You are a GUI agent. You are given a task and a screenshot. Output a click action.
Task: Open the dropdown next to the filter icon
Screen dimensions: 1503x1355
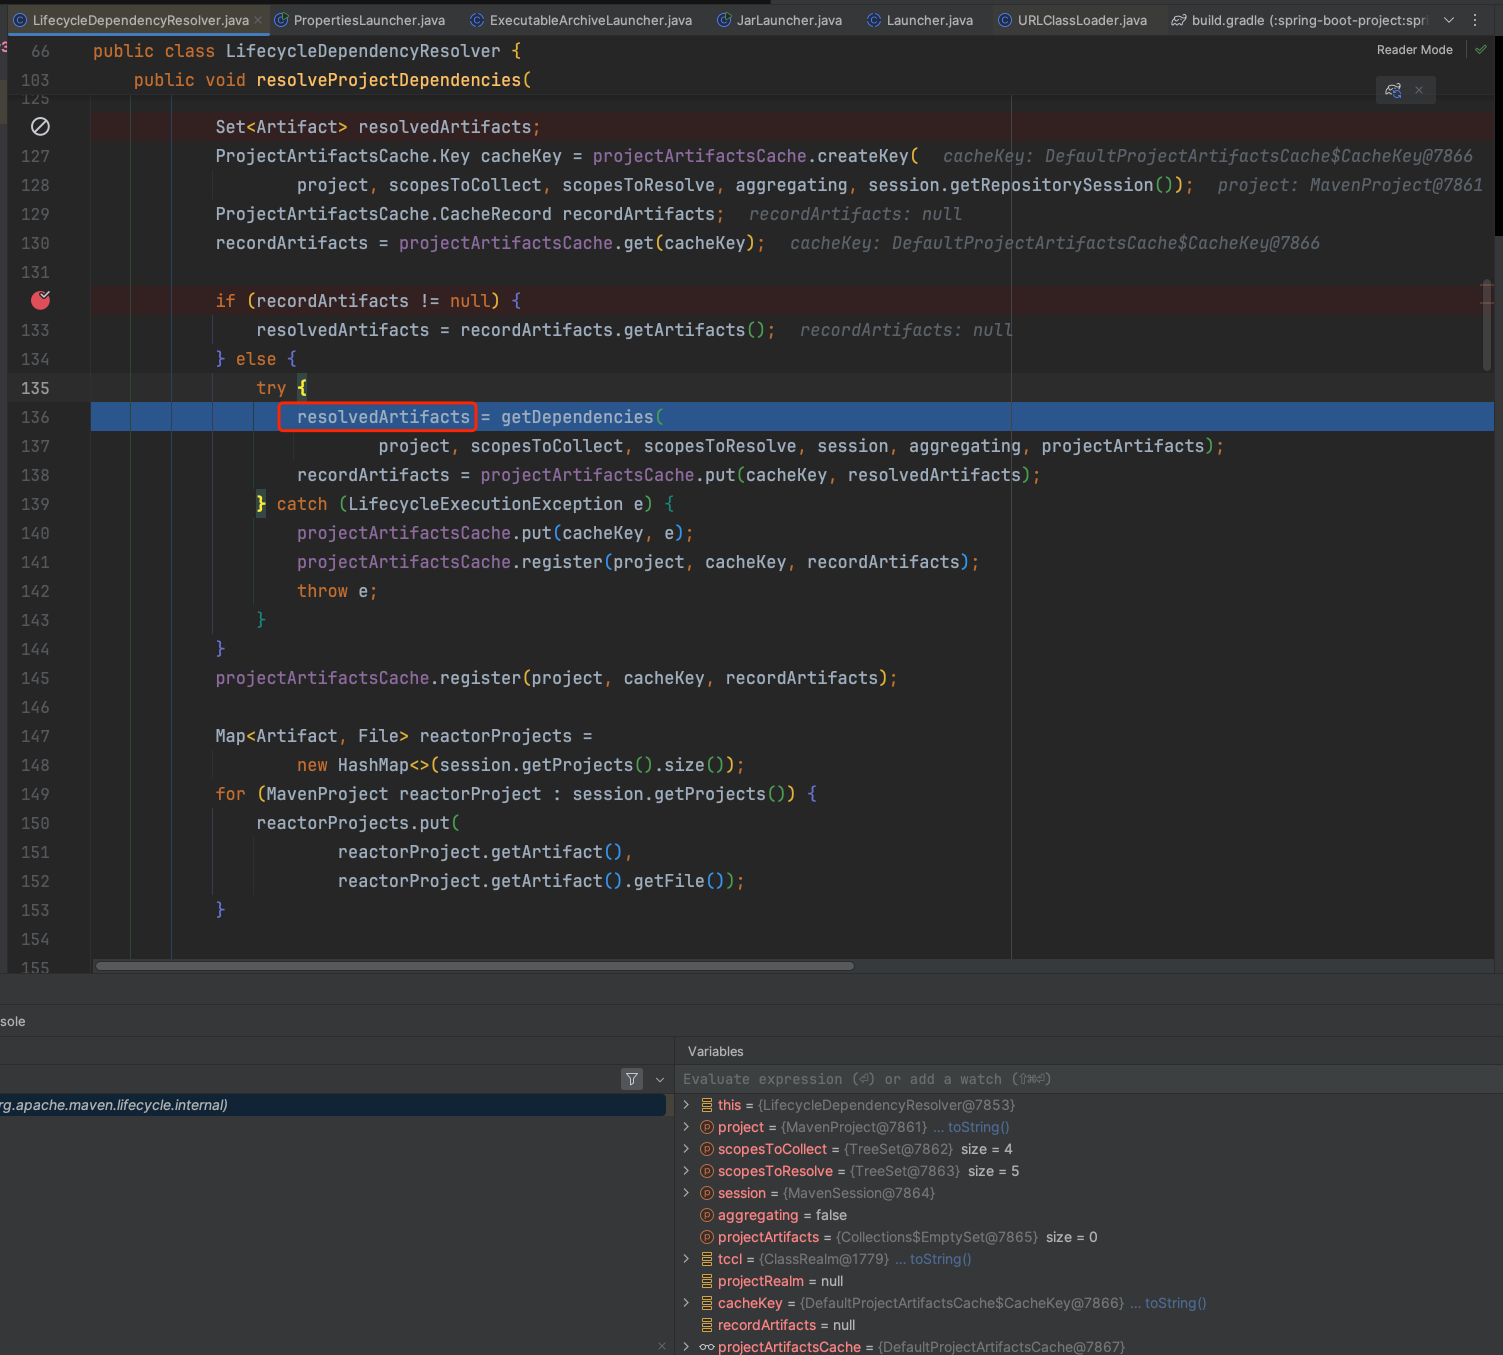(x=660, y=1079)
